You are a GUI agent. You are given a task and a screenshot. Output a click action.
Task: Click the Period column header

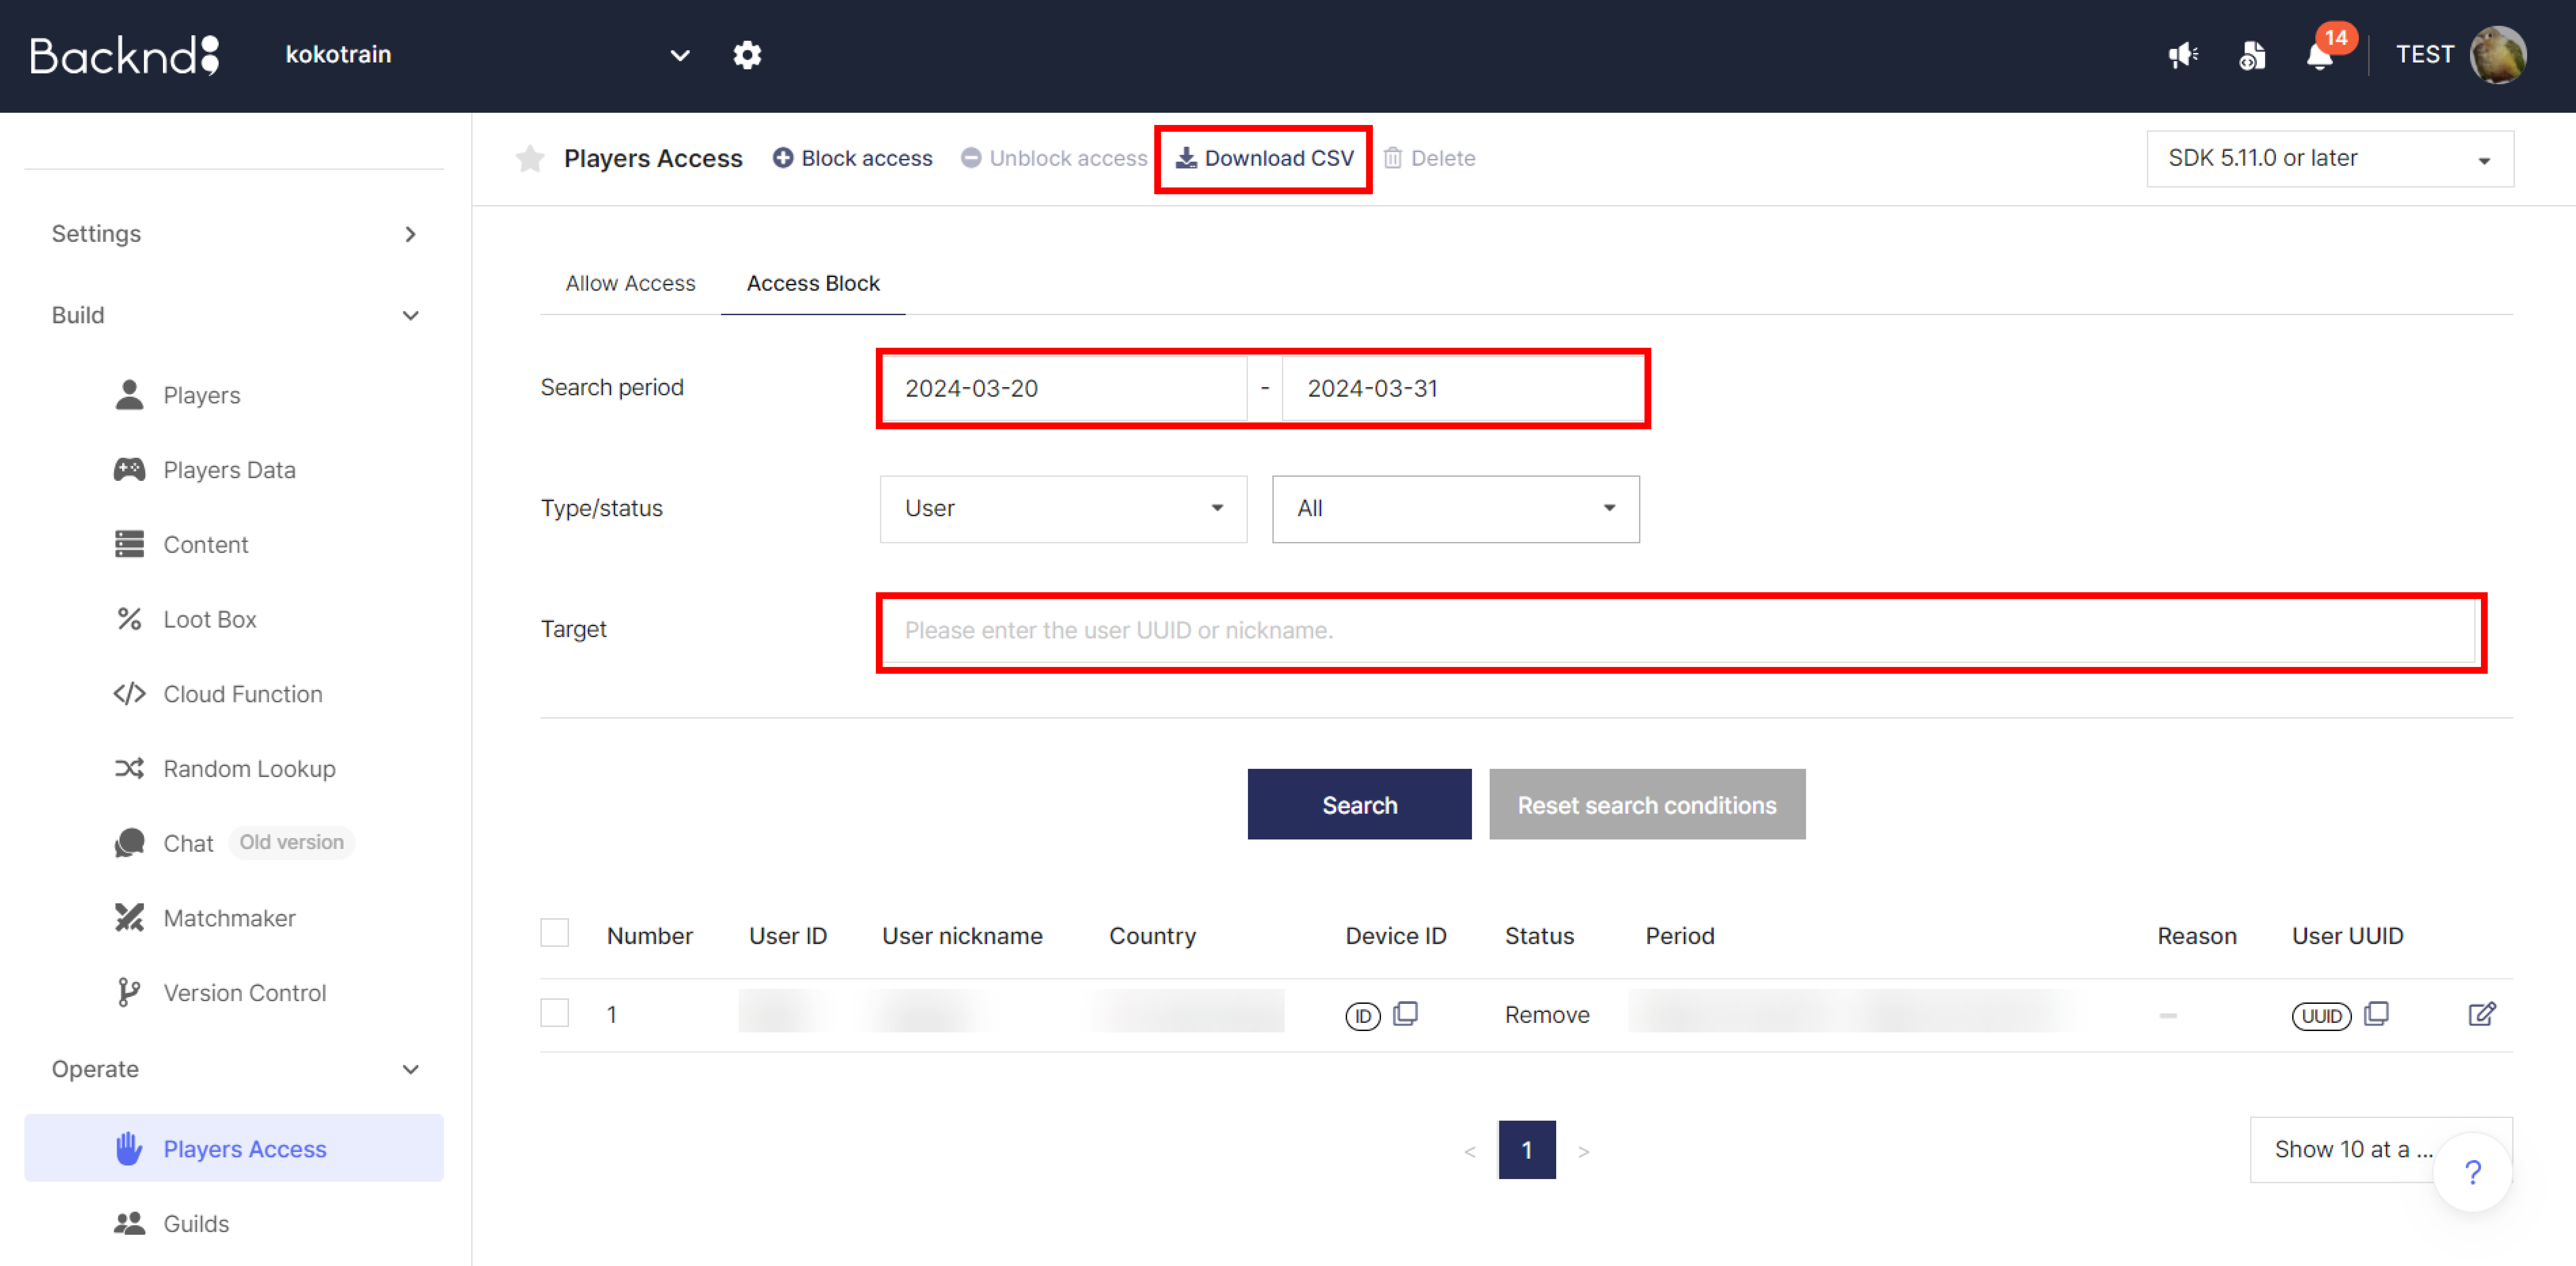tap(1680, 936)
